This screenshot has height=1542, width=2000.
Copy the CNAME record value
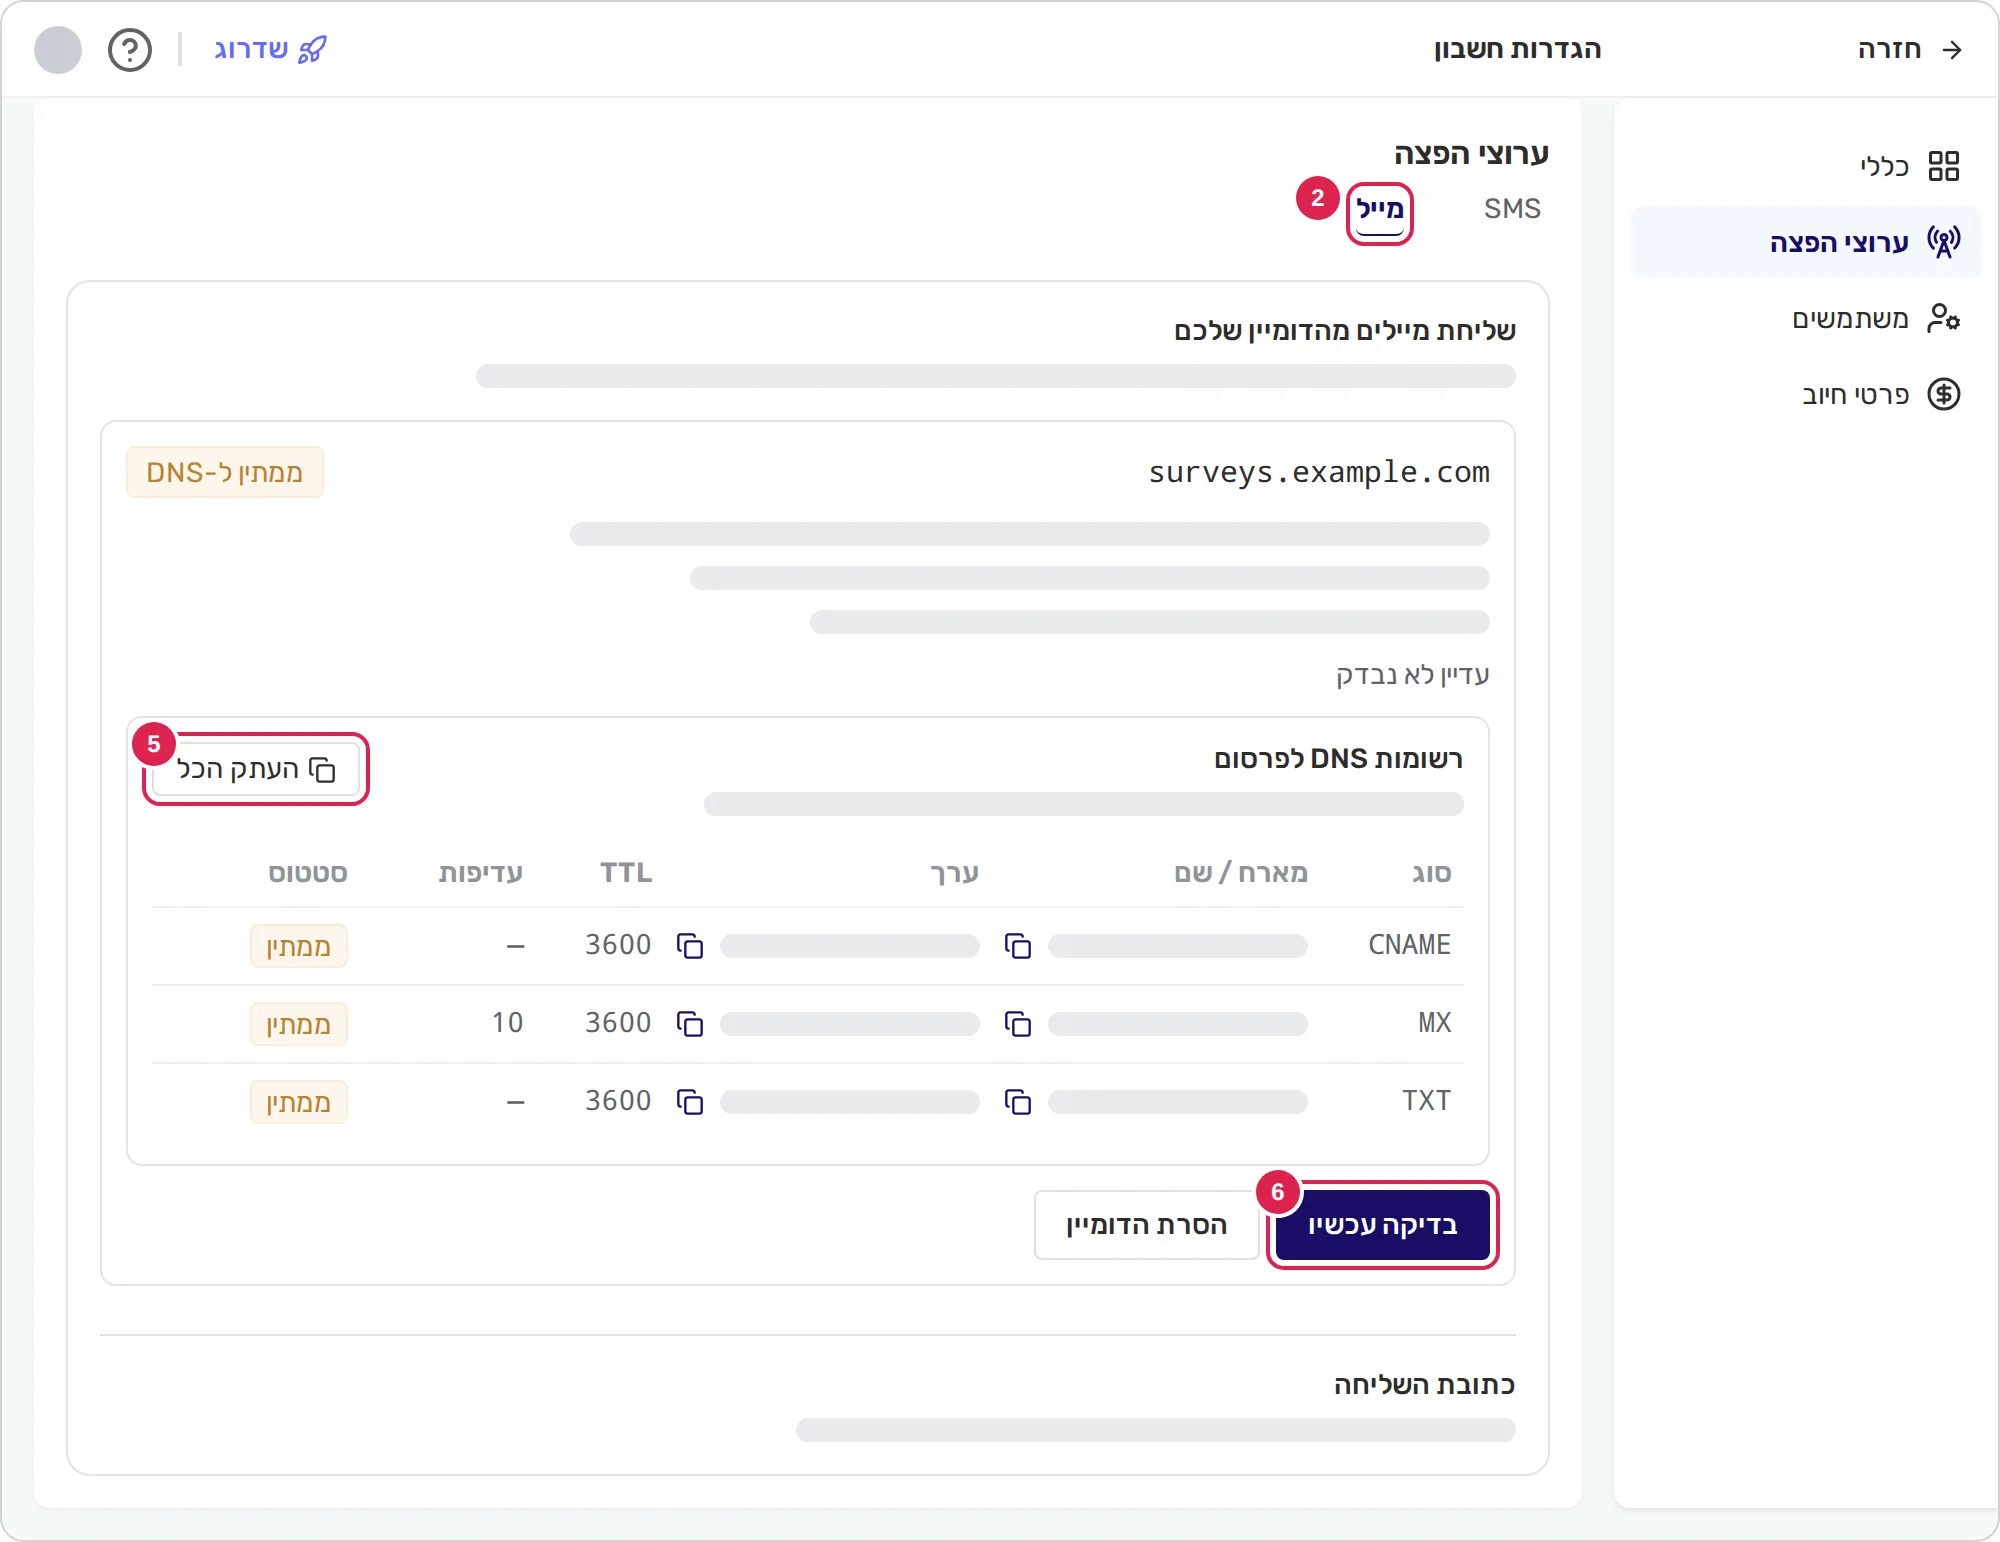pyautogui.click(x=690, y=946)
